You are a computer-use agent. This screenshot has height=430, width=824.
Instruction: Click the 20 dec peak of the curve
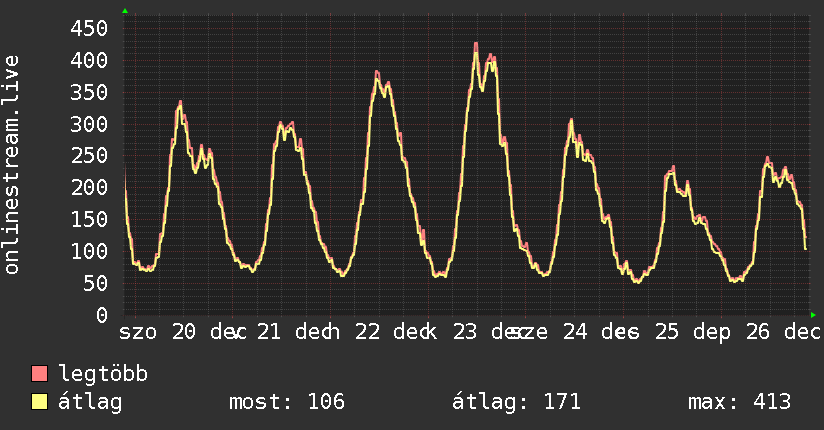click(x=180, y=104)
